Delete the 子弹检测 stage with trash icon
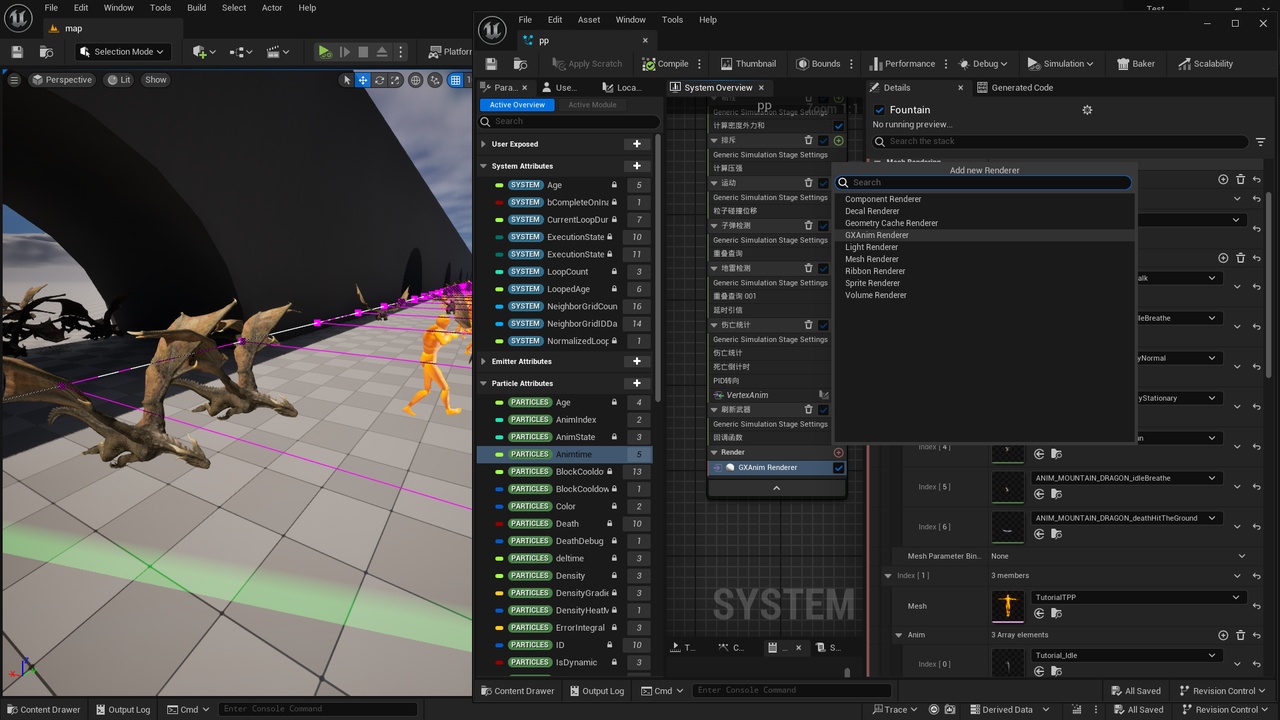The image size is (1280, 720). [809, 226]
